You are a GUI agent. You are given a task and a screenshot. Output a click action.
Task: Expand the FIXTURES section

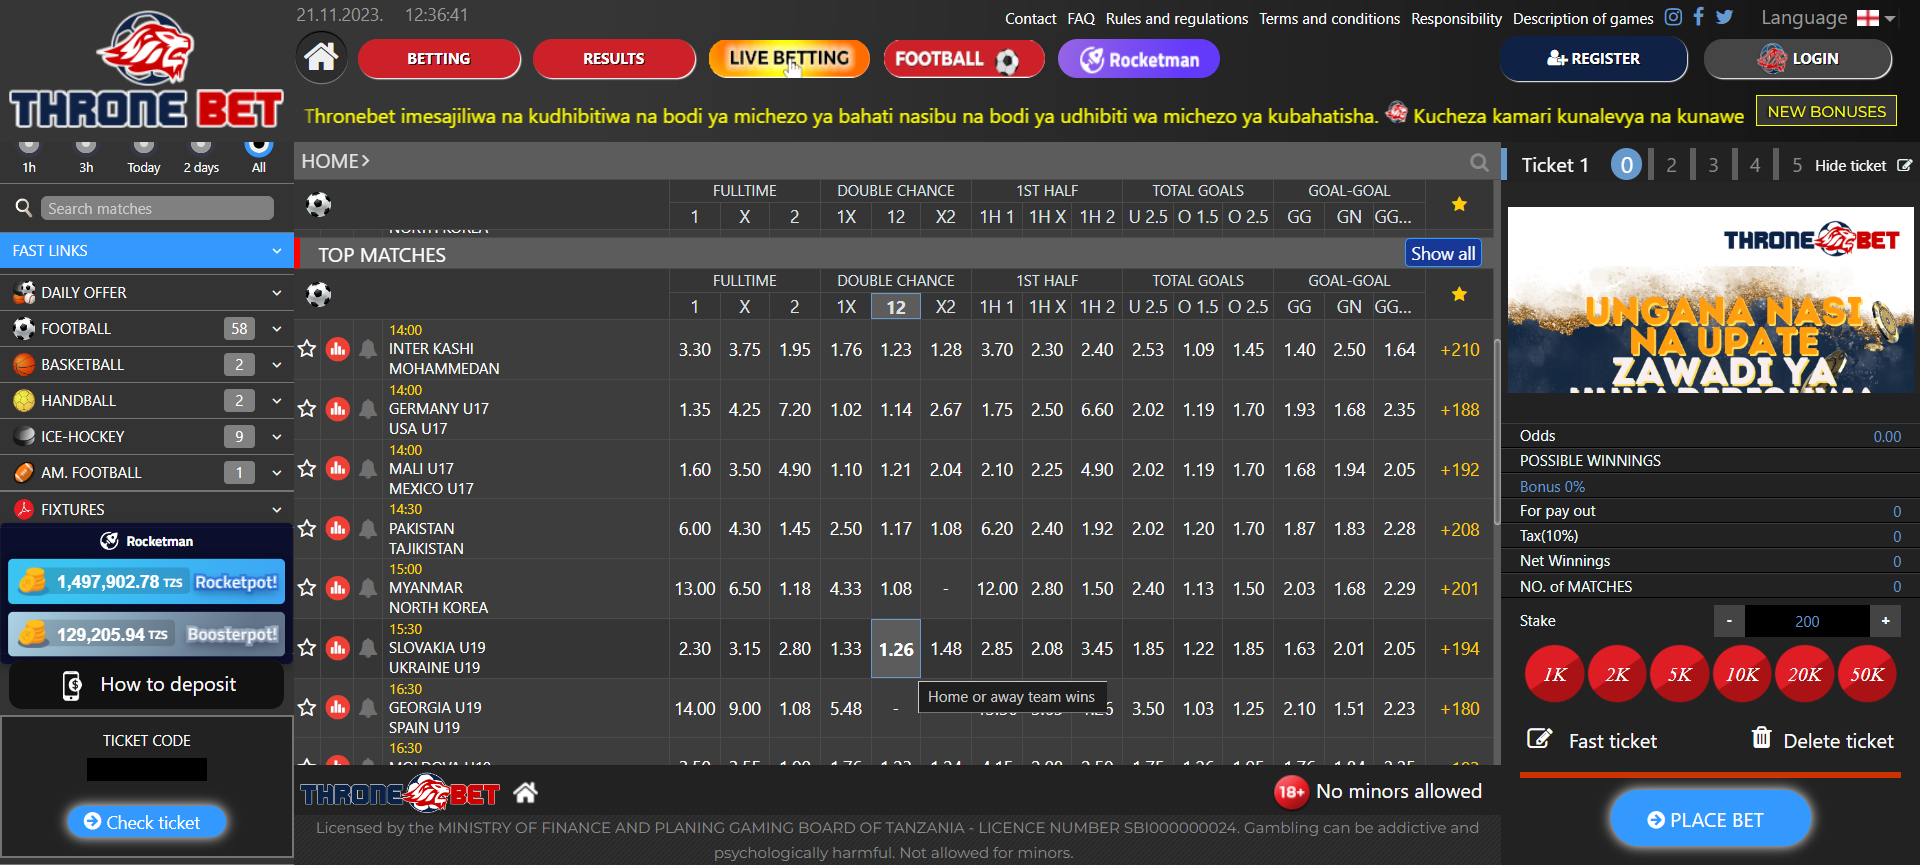pyautogui.click(x=147, y=510)
